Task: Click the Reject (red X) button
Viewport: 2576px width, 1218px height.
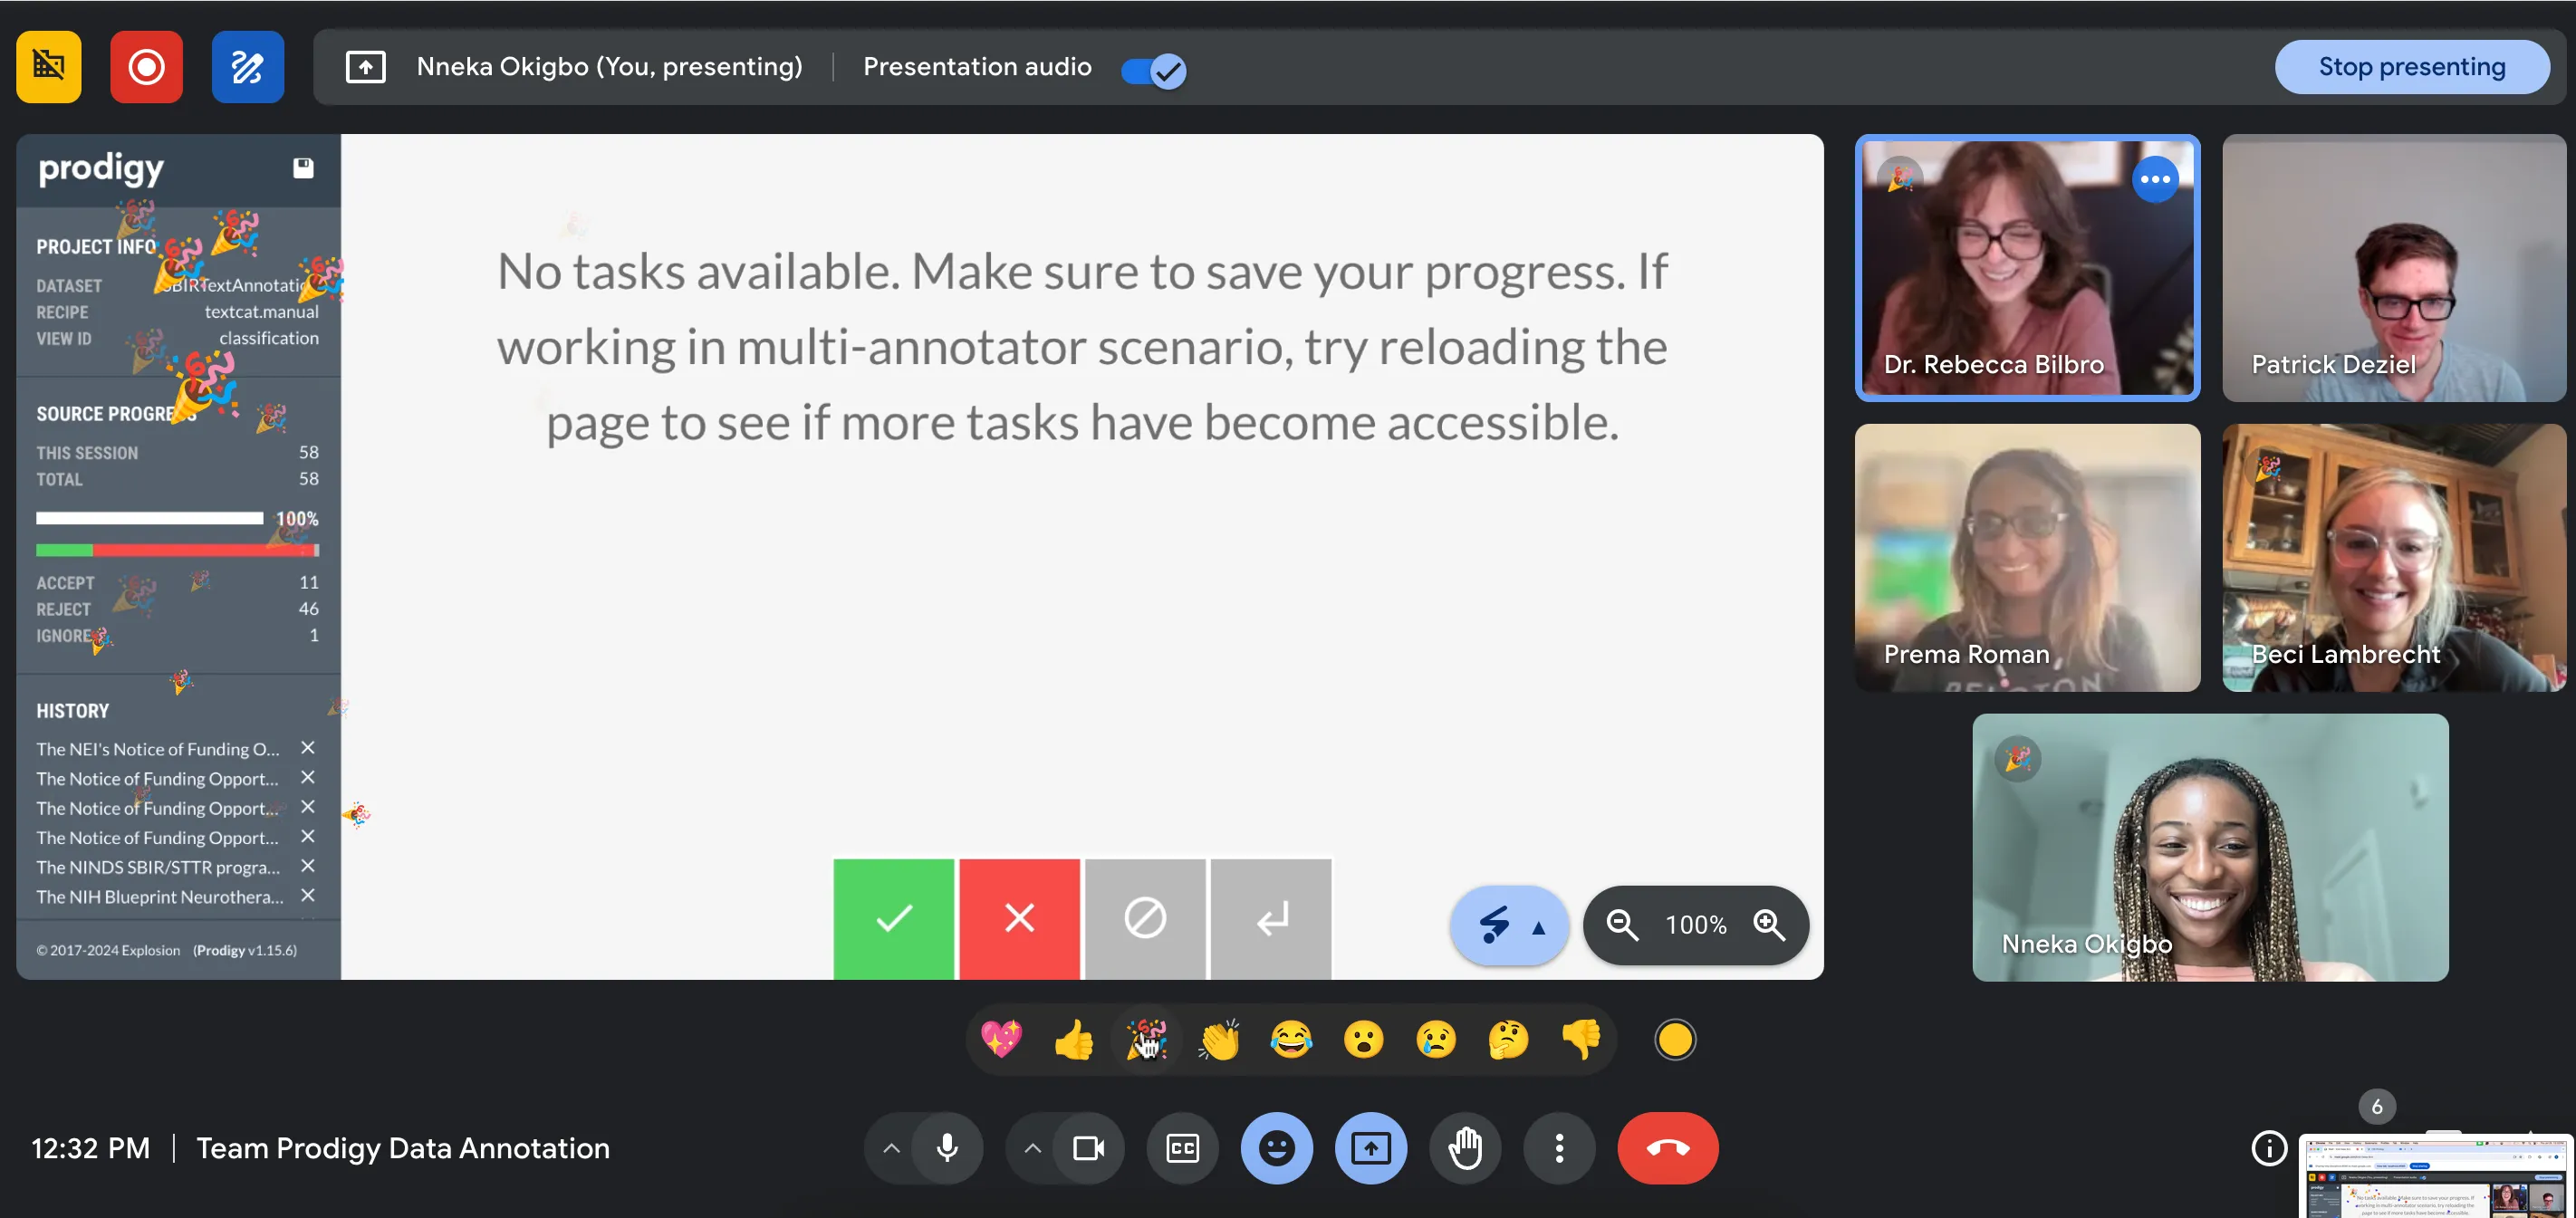Action: [x=1020, y=917]
